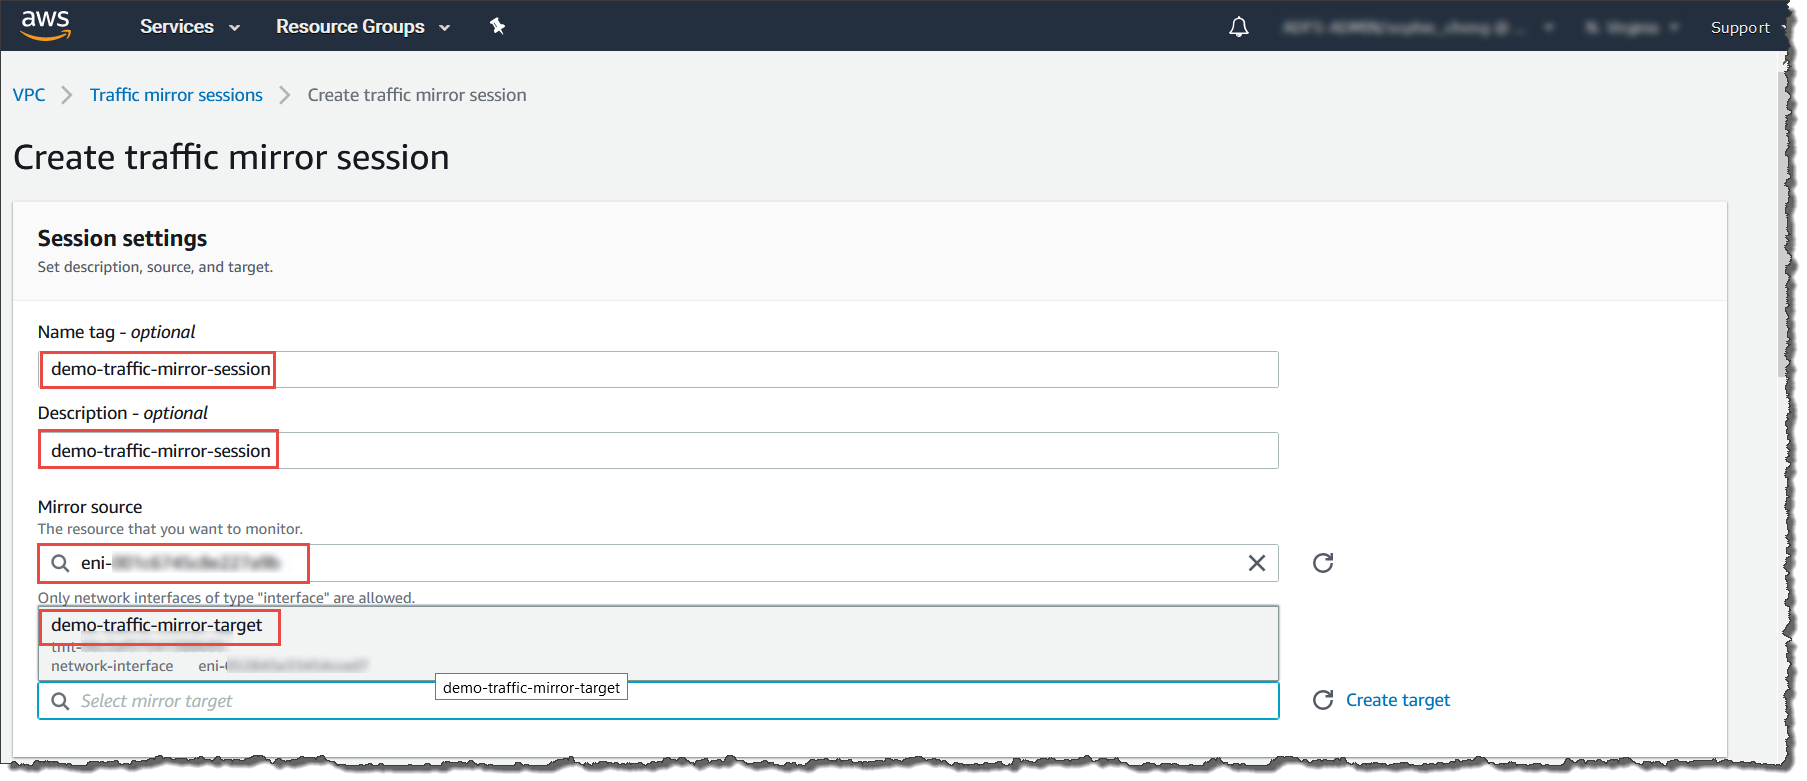Open the region selector in top bar
This screenshot has width=1807, height=781.
1631,28
